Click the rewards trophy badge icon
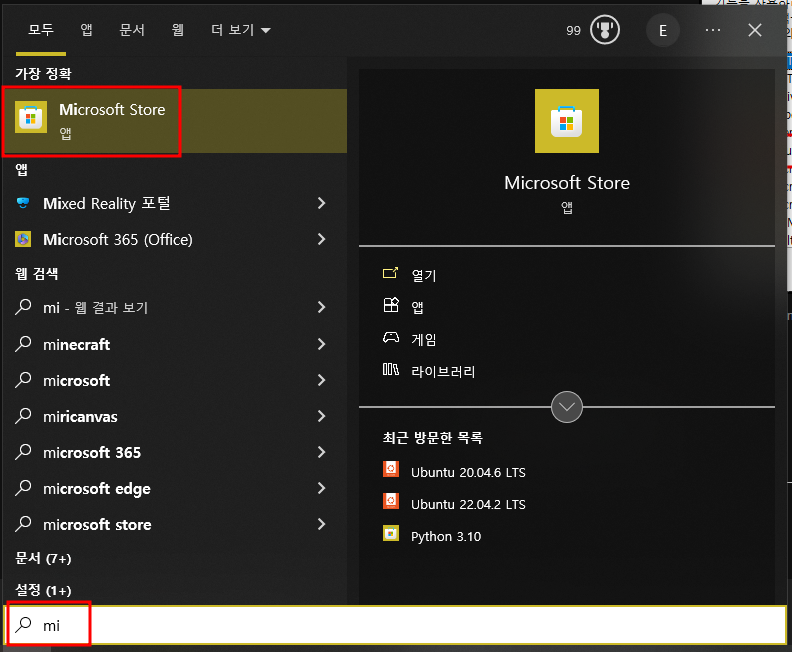792x652 pixels. (x=605, y=30)
